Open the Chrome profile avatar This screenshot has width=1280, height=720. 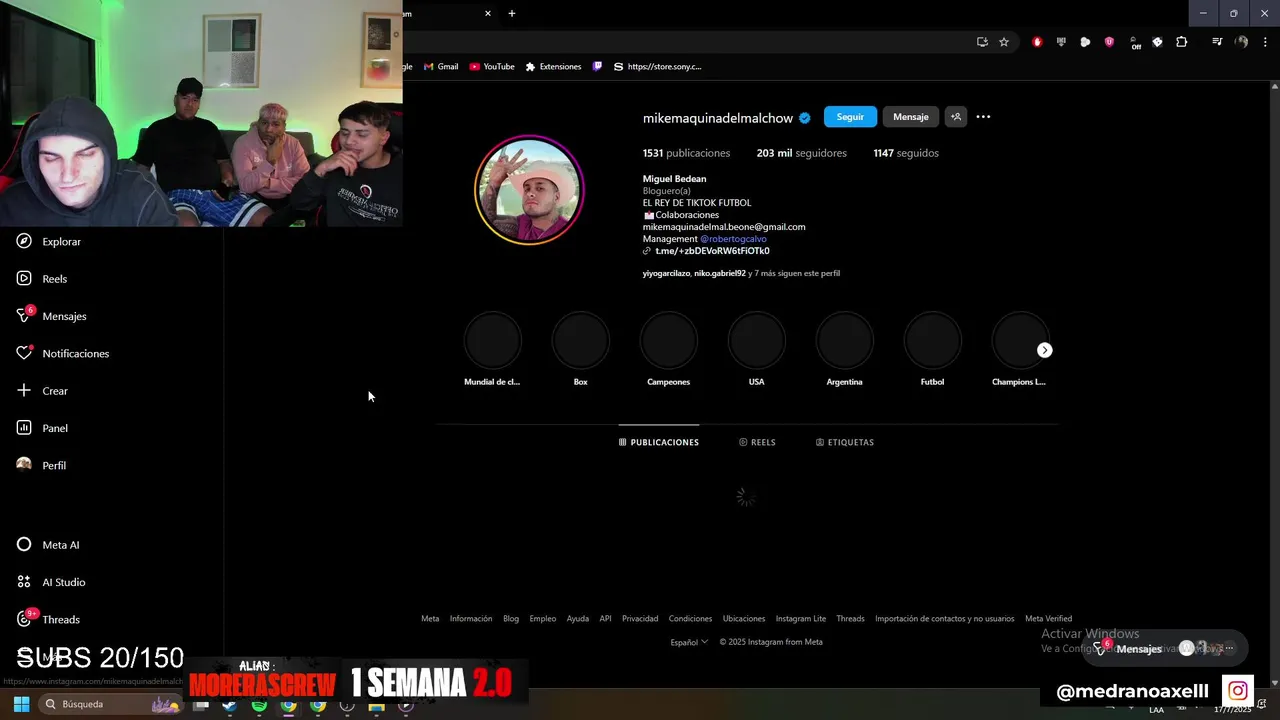click(x=1241, y=42)
